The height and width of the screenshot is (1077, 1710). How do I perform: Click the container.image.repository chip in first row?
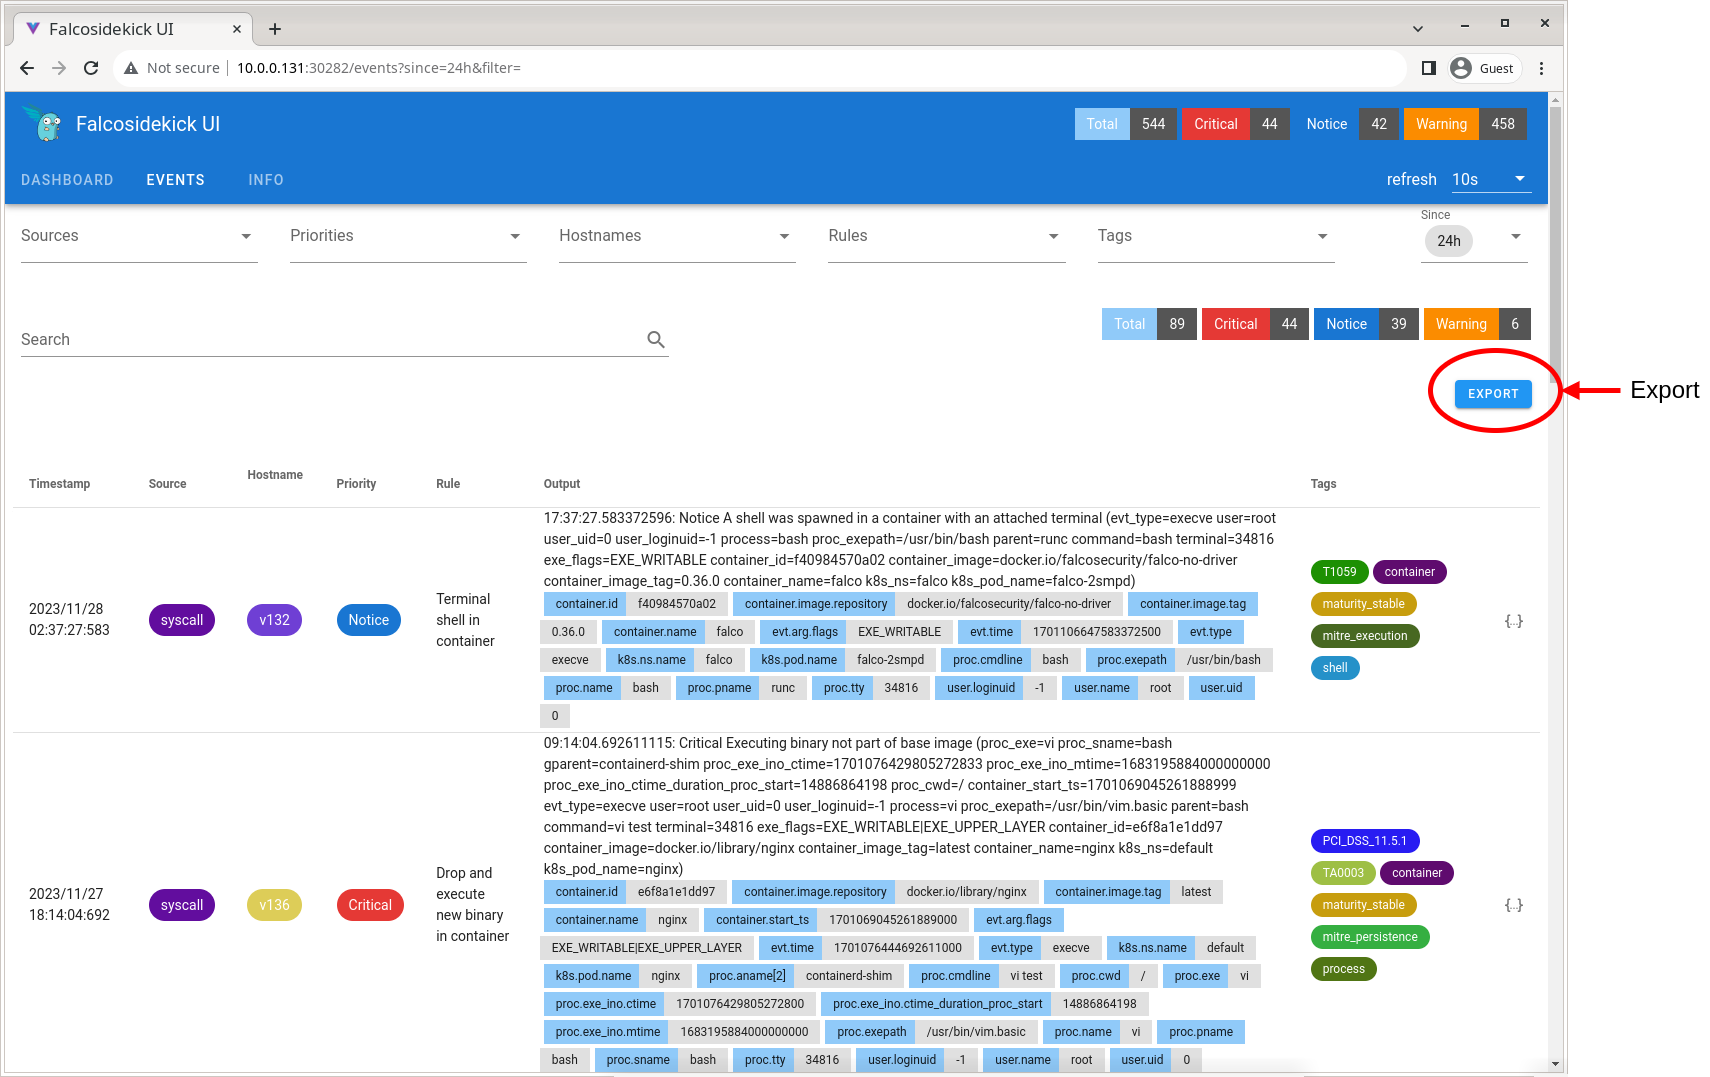pyautogui.click(x=816, y=604)
